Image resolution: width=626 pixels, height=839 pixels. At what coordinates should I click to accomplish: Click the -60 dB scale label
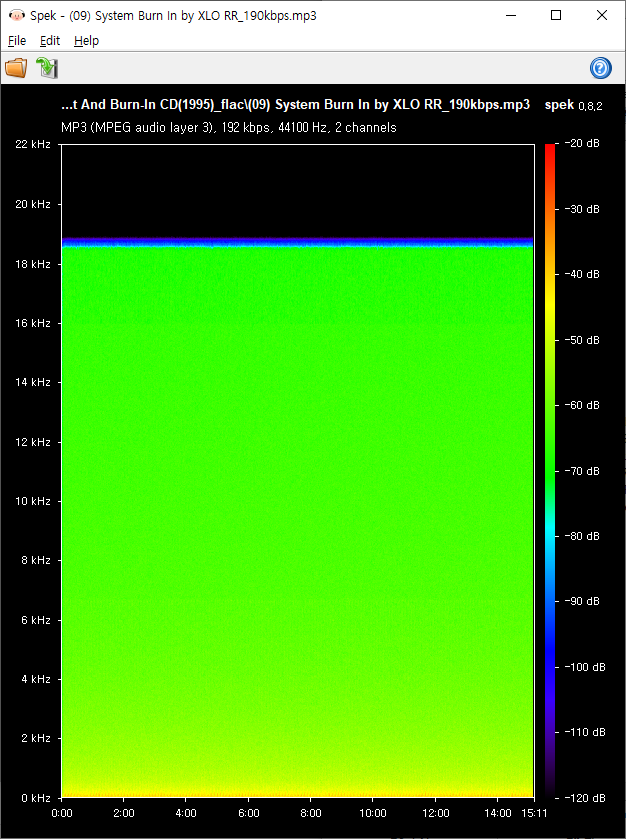tap(582, 405)
